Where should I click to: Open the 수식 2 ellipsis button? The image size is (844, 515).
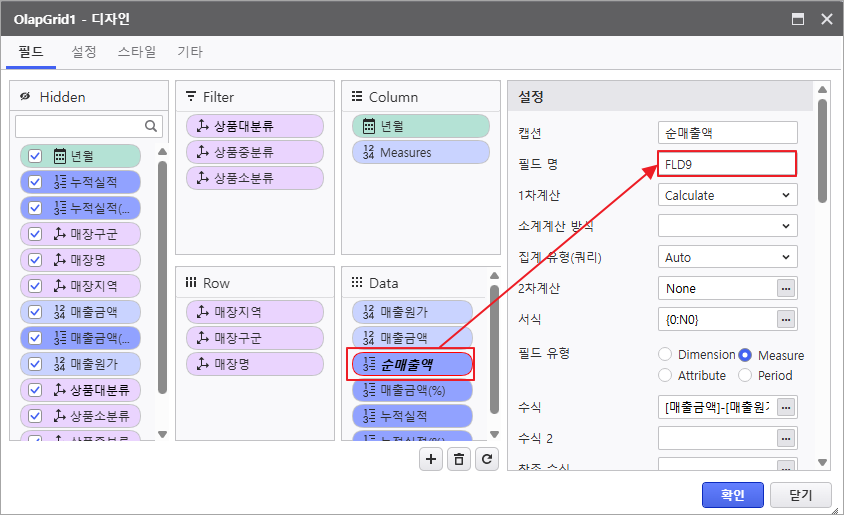point(787,438)
